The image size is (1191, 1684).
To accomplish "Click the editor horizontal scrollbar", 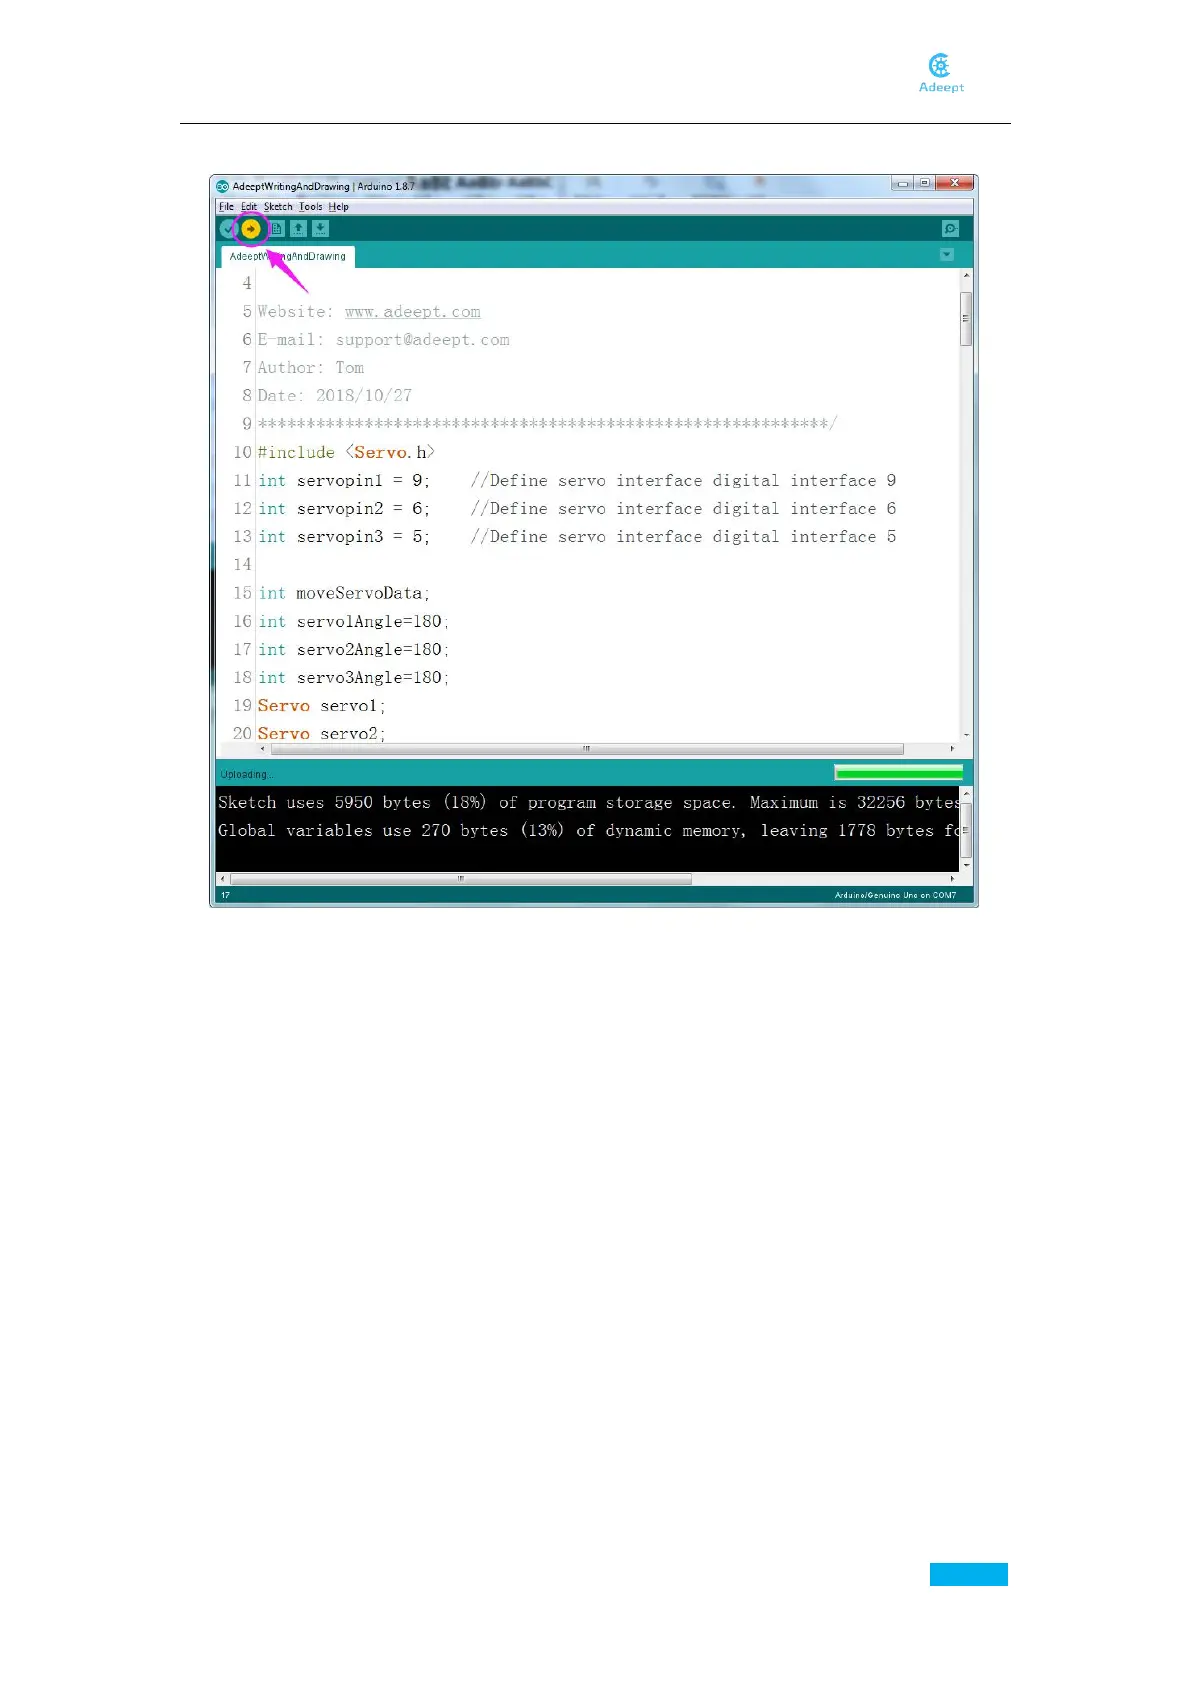I will point(587,748).
